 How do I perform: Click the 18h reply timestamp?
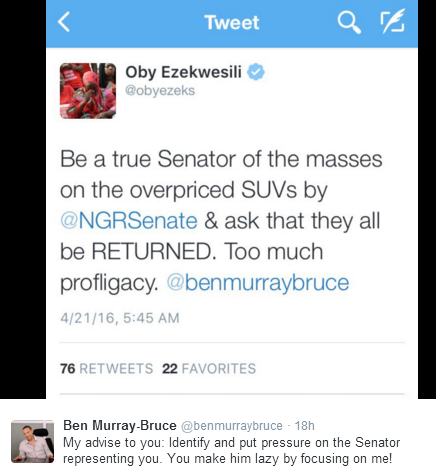[304, 426]
